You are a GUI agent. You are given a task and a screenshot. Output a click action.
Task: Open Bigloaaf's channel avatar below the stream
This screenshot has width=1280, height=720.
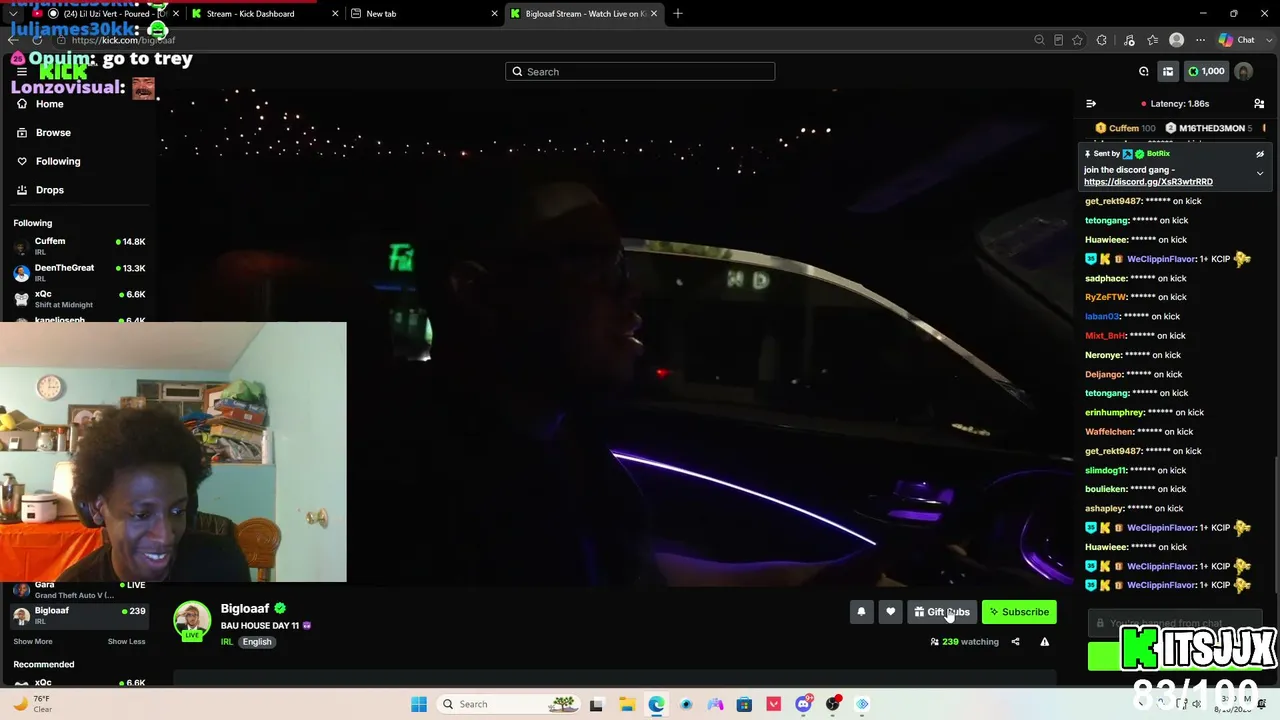coord(192,620)
